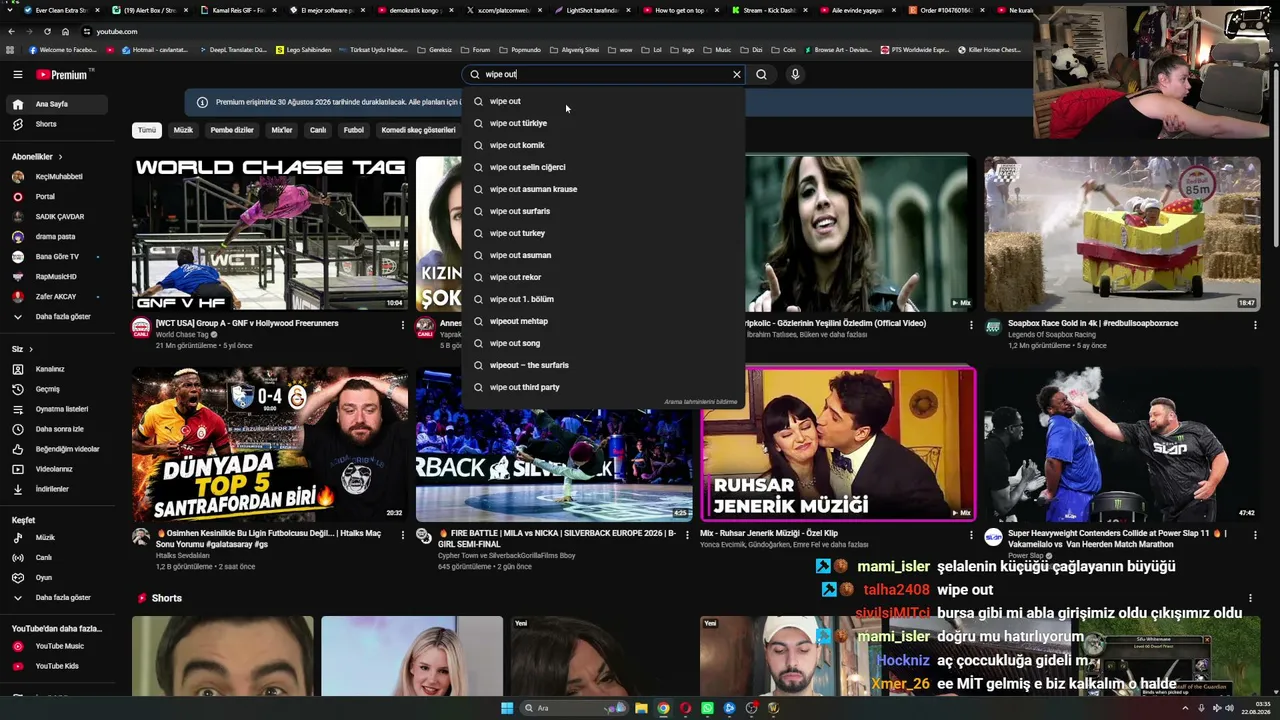Click the magnifier search button beside the search box

761,74
